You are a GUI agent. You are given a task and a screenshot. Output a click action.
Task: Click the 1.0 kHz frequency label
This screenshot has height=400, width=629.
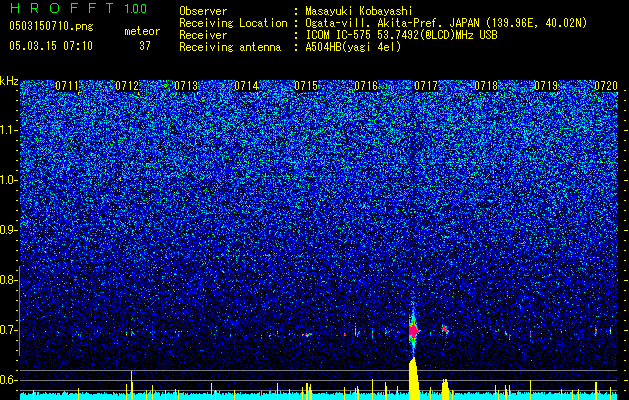click(x=8, y=181)
